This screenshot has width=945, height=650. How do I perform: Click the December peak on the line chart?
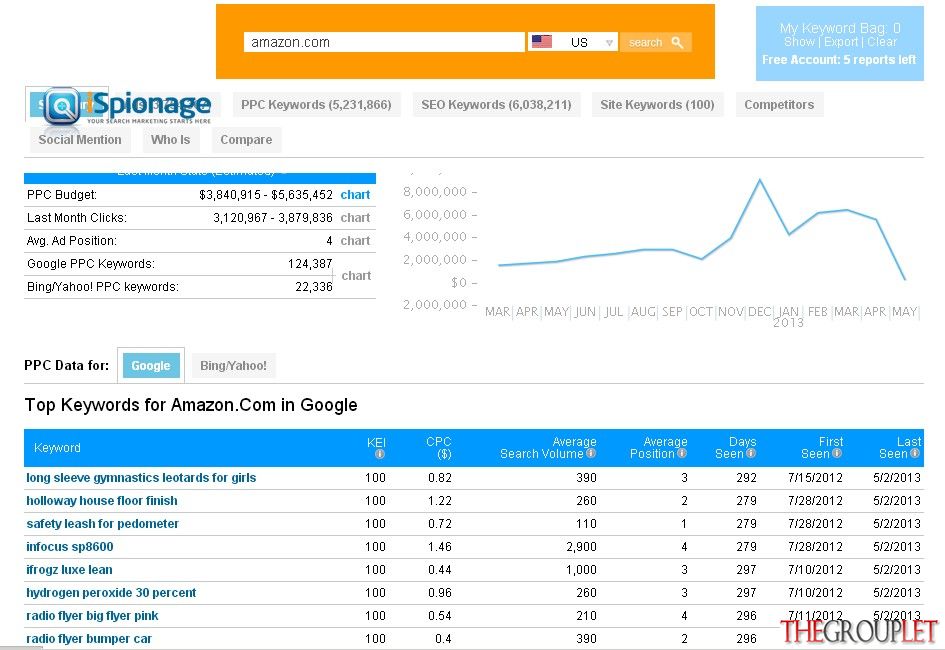pyautogui.click(x=760, y=180)
